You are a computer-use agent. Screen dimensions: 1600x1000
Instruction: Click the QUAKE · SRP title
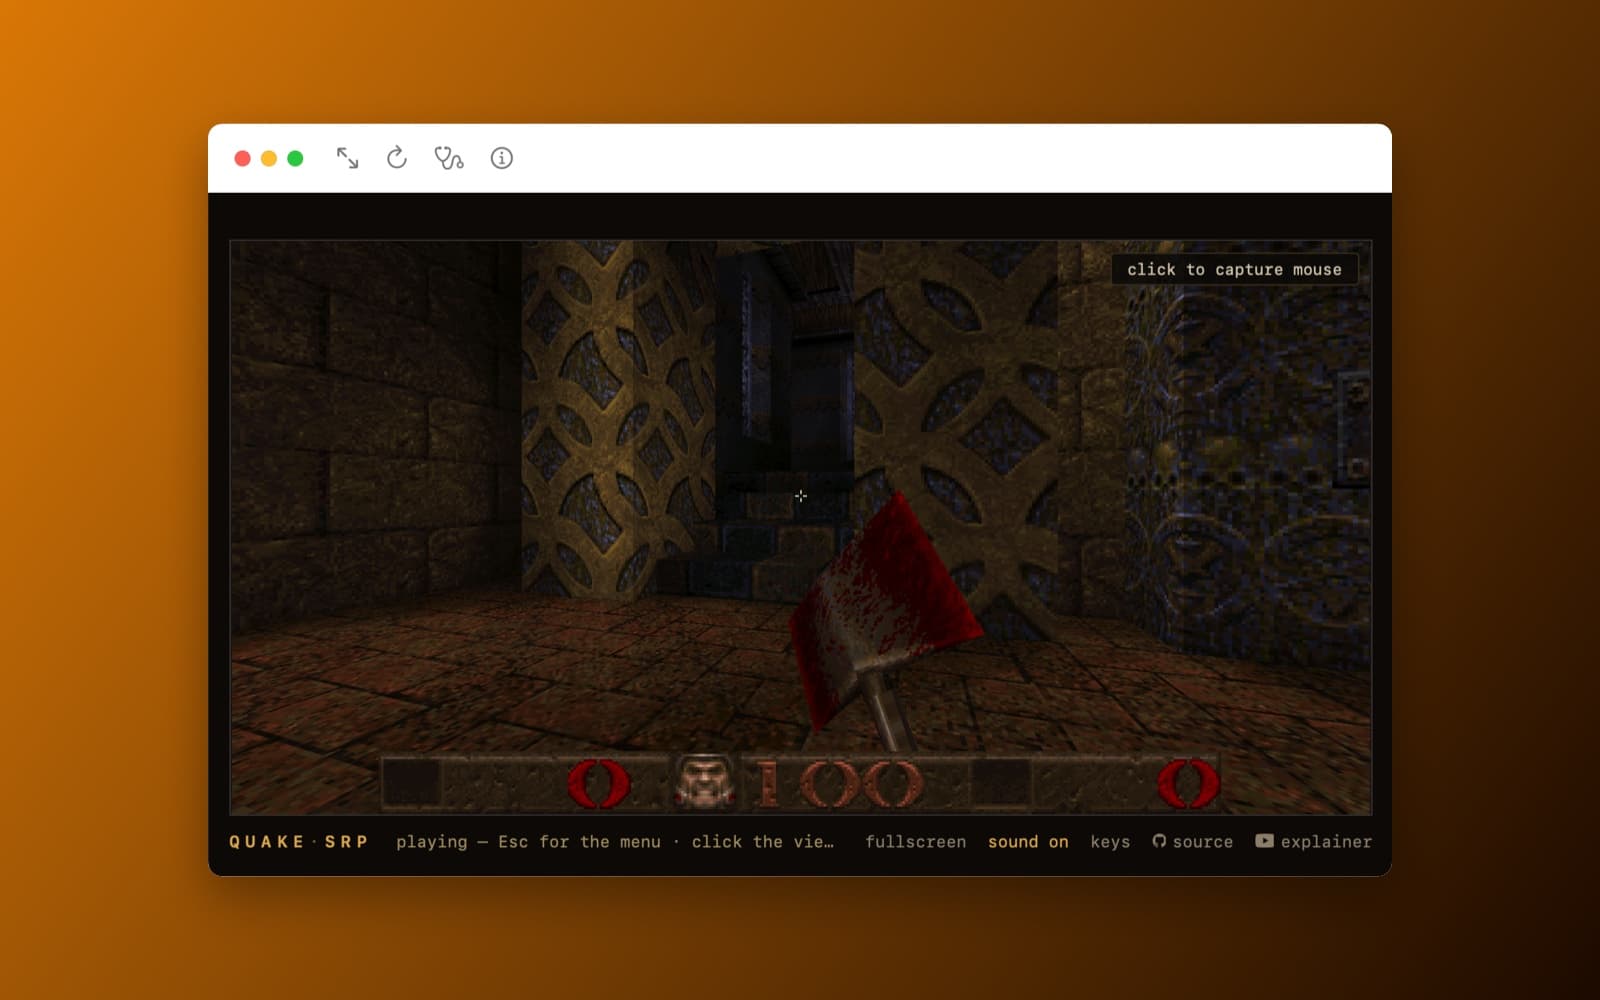pos(298,842)
